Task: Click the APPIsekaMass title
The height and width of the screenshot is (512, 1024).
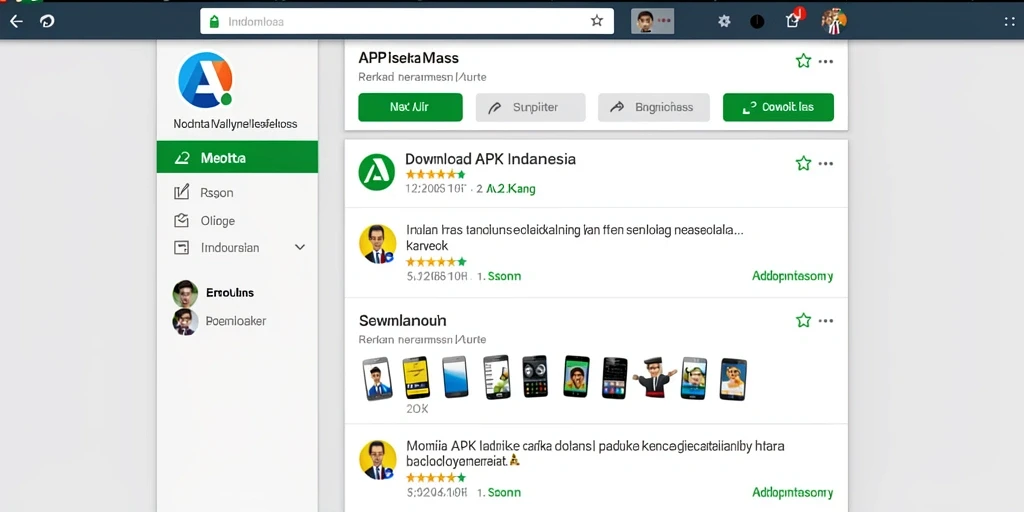Action: tap(409, 57)
